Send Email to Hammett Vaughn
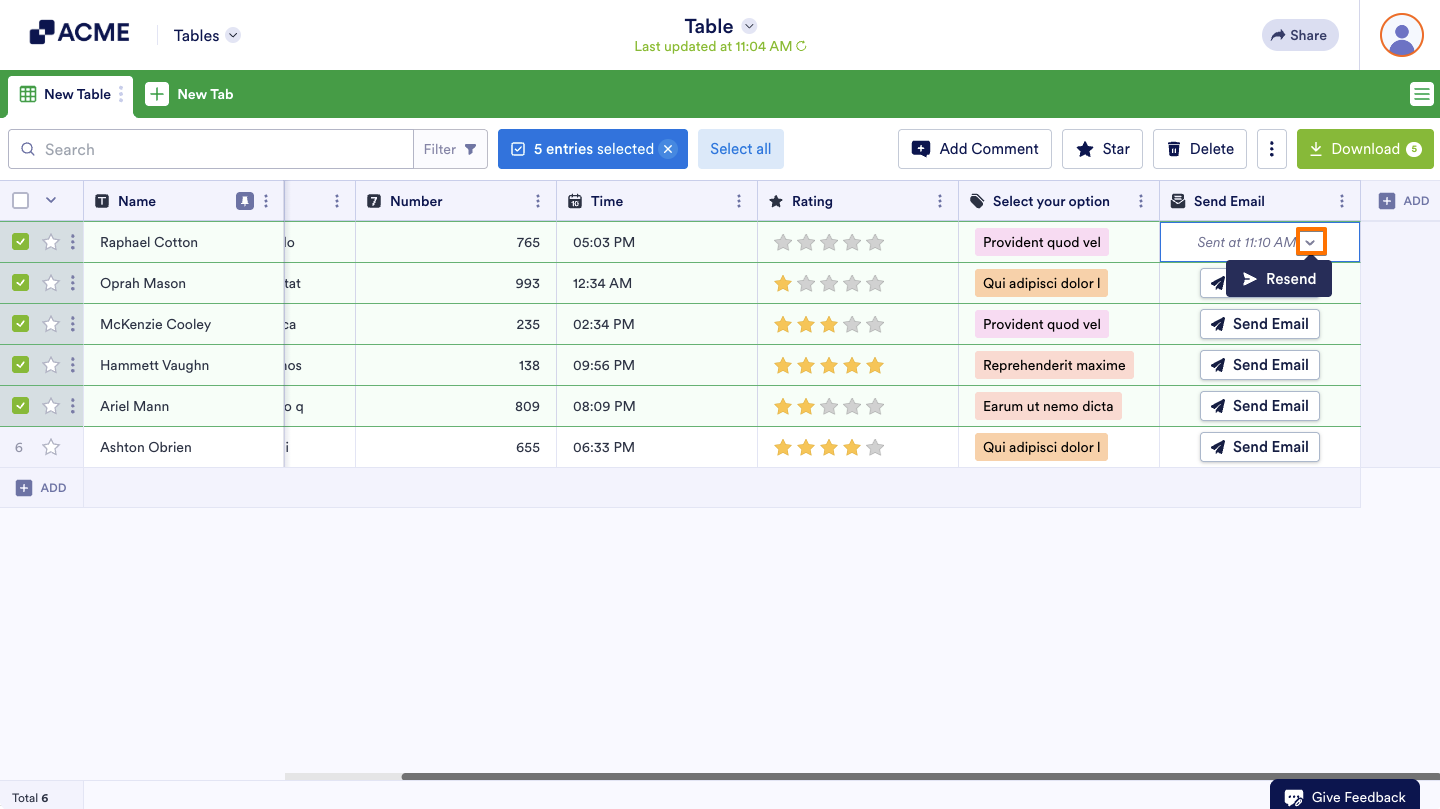This screenshot has width=1440, height=809. coord(1260,365)
